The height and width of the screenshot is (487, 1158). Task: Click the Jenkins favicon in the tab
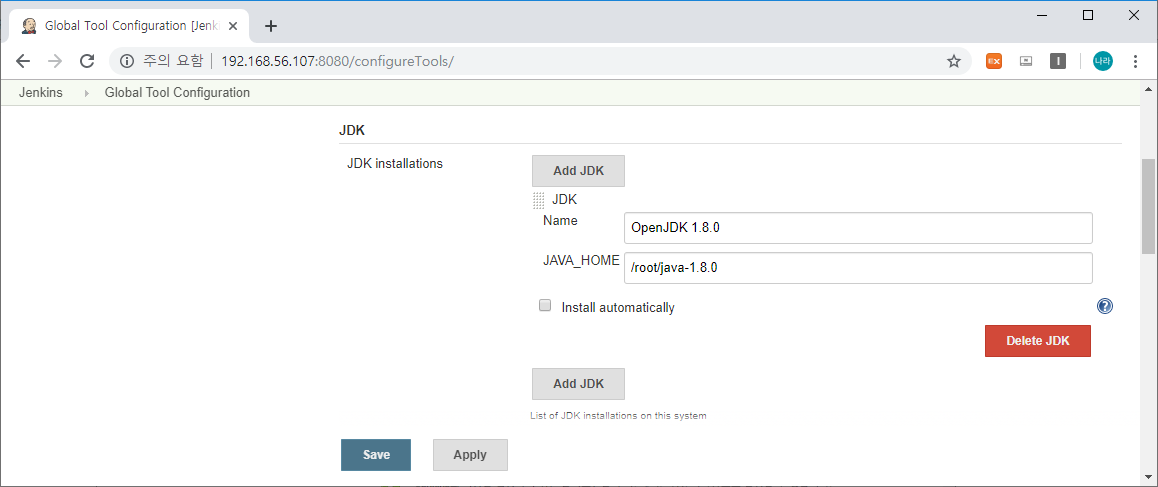pos(29,26)
